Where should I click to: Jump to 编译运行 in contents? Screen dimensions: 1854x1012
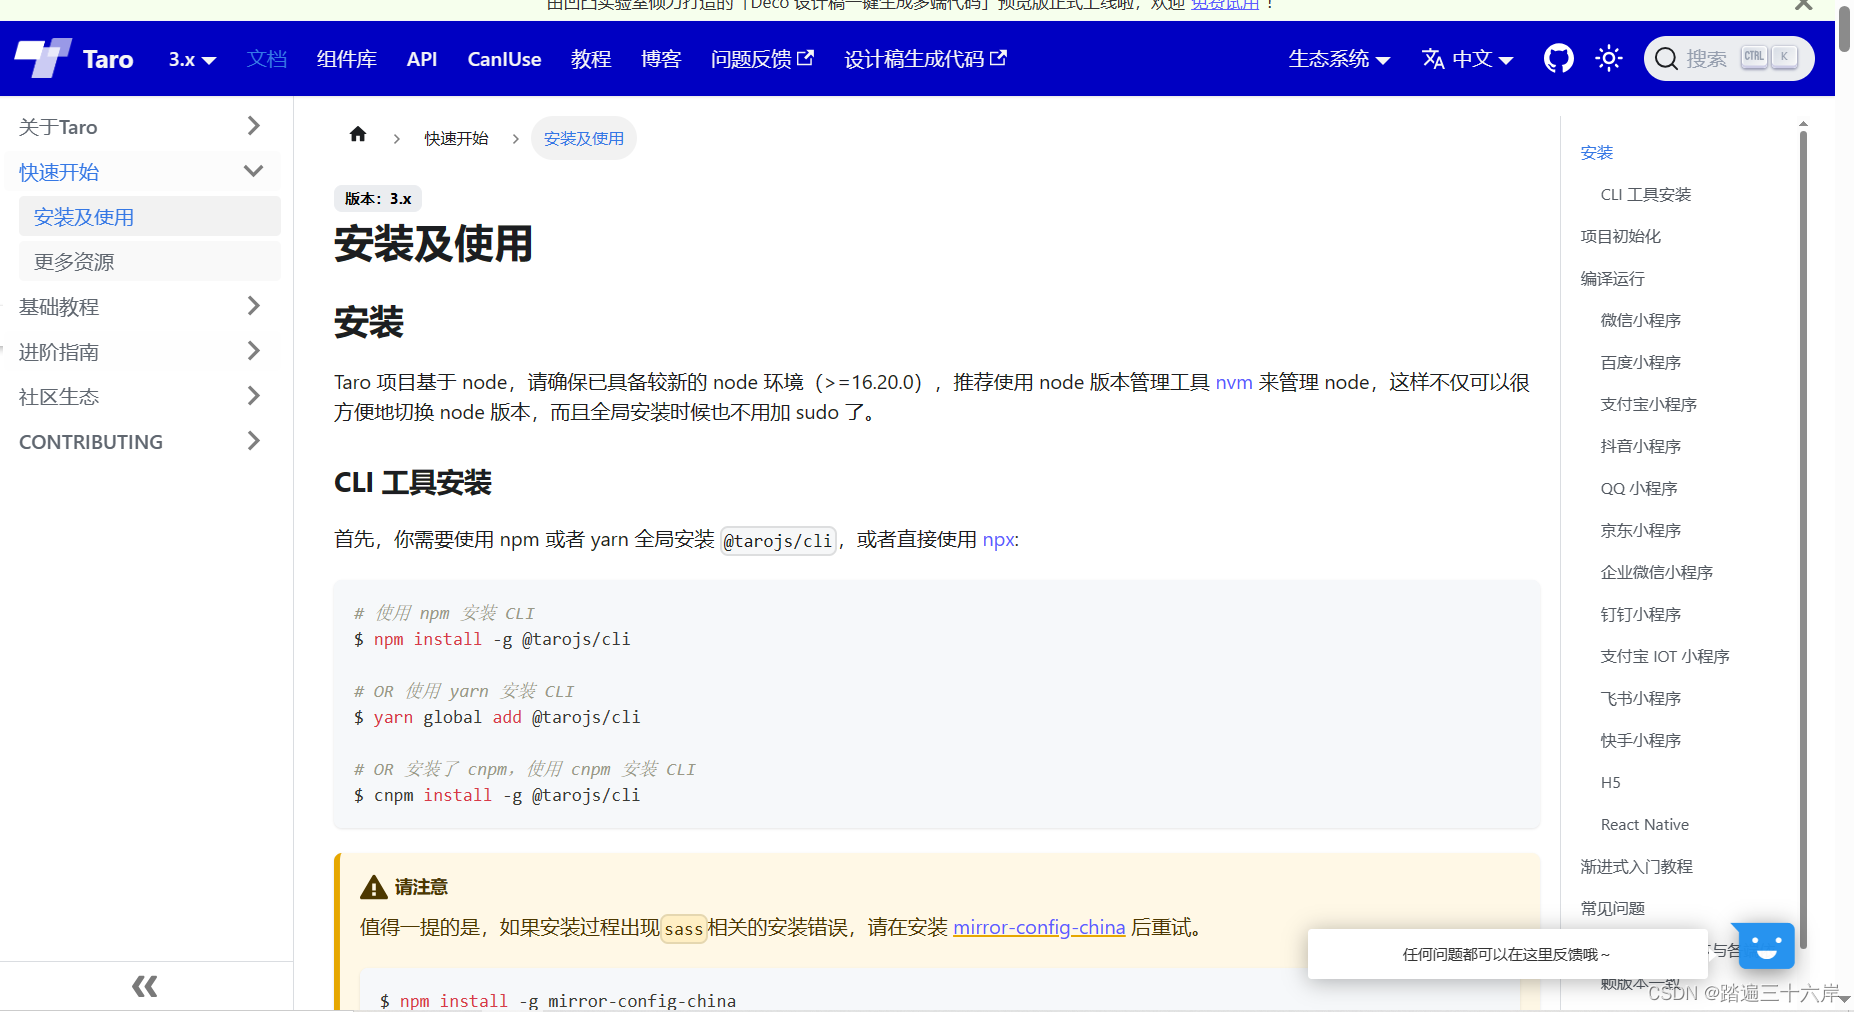pyautogui.click(x=1612, y=278)
